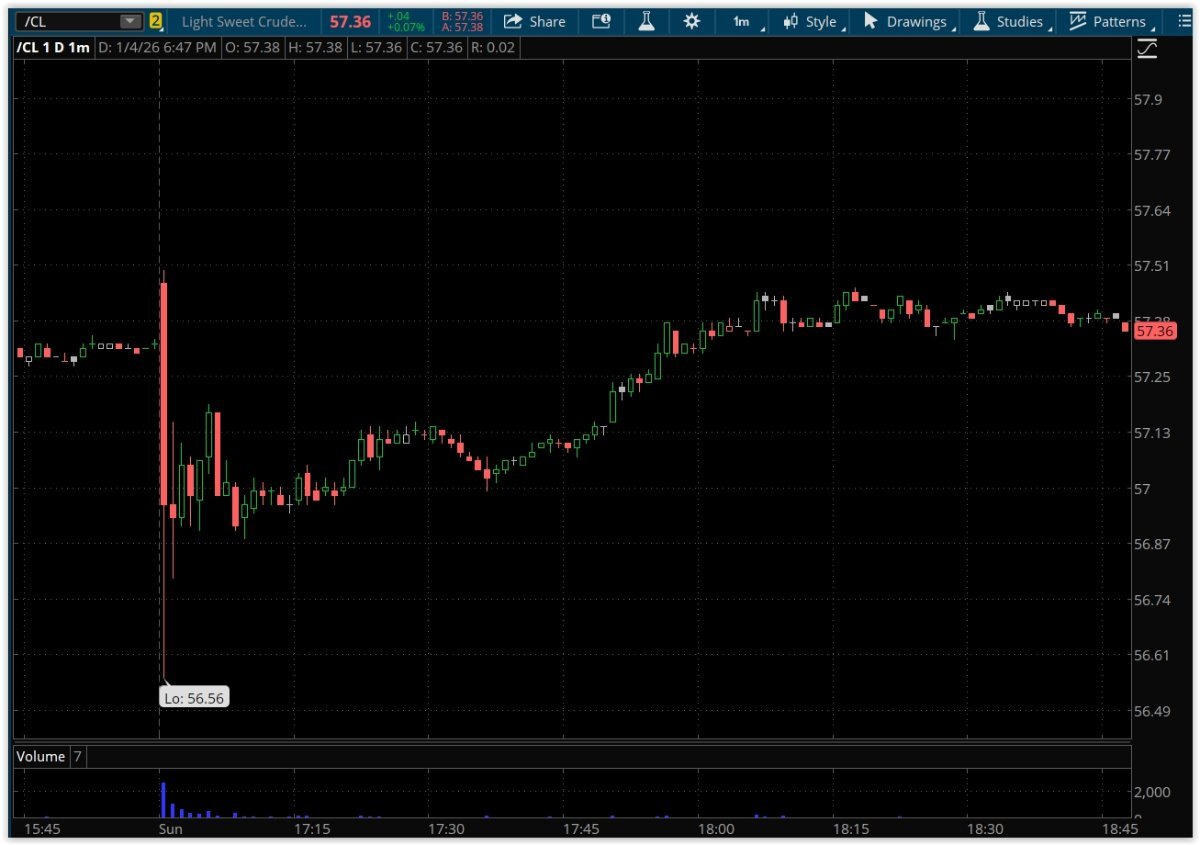Viewport: 1200px width, 845px height.
Task: Open the flask analysis icon in toolbar
Action: (647, 21)
